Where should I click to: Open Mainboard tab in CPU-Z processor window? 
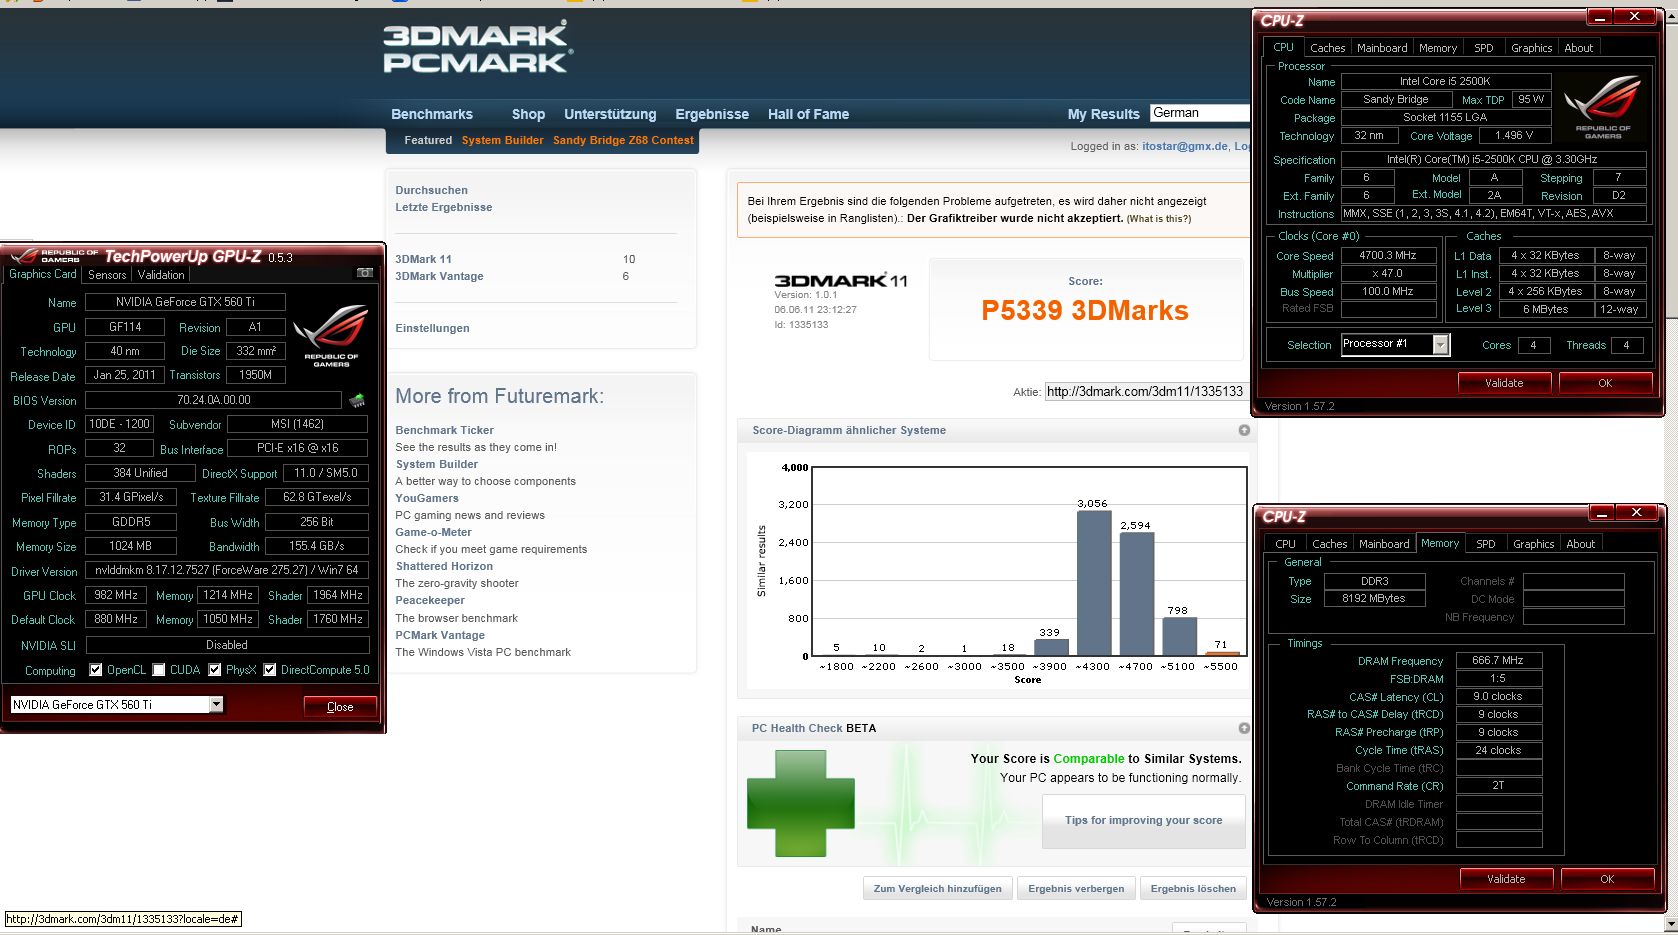pos(1382,48)
